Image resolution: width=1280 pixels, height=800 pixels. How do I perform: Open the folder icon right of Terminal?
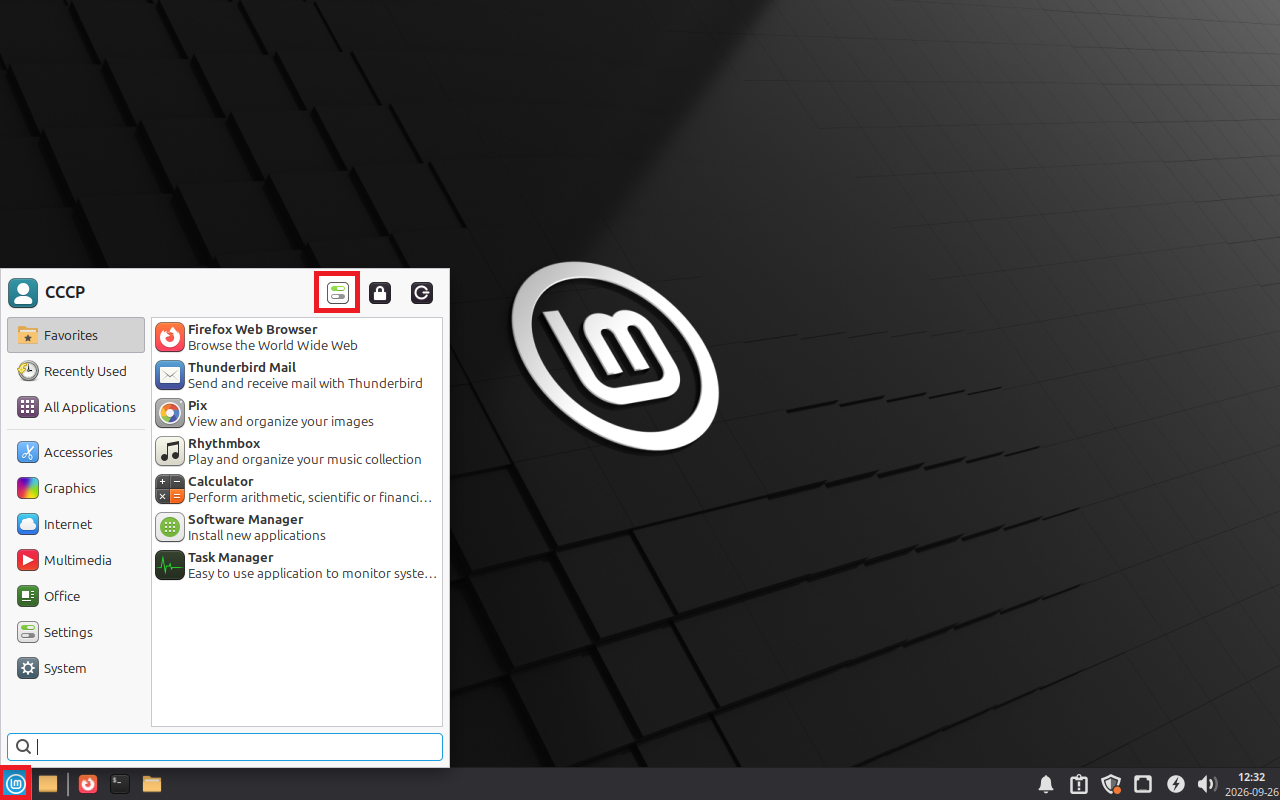pos(152,784)
